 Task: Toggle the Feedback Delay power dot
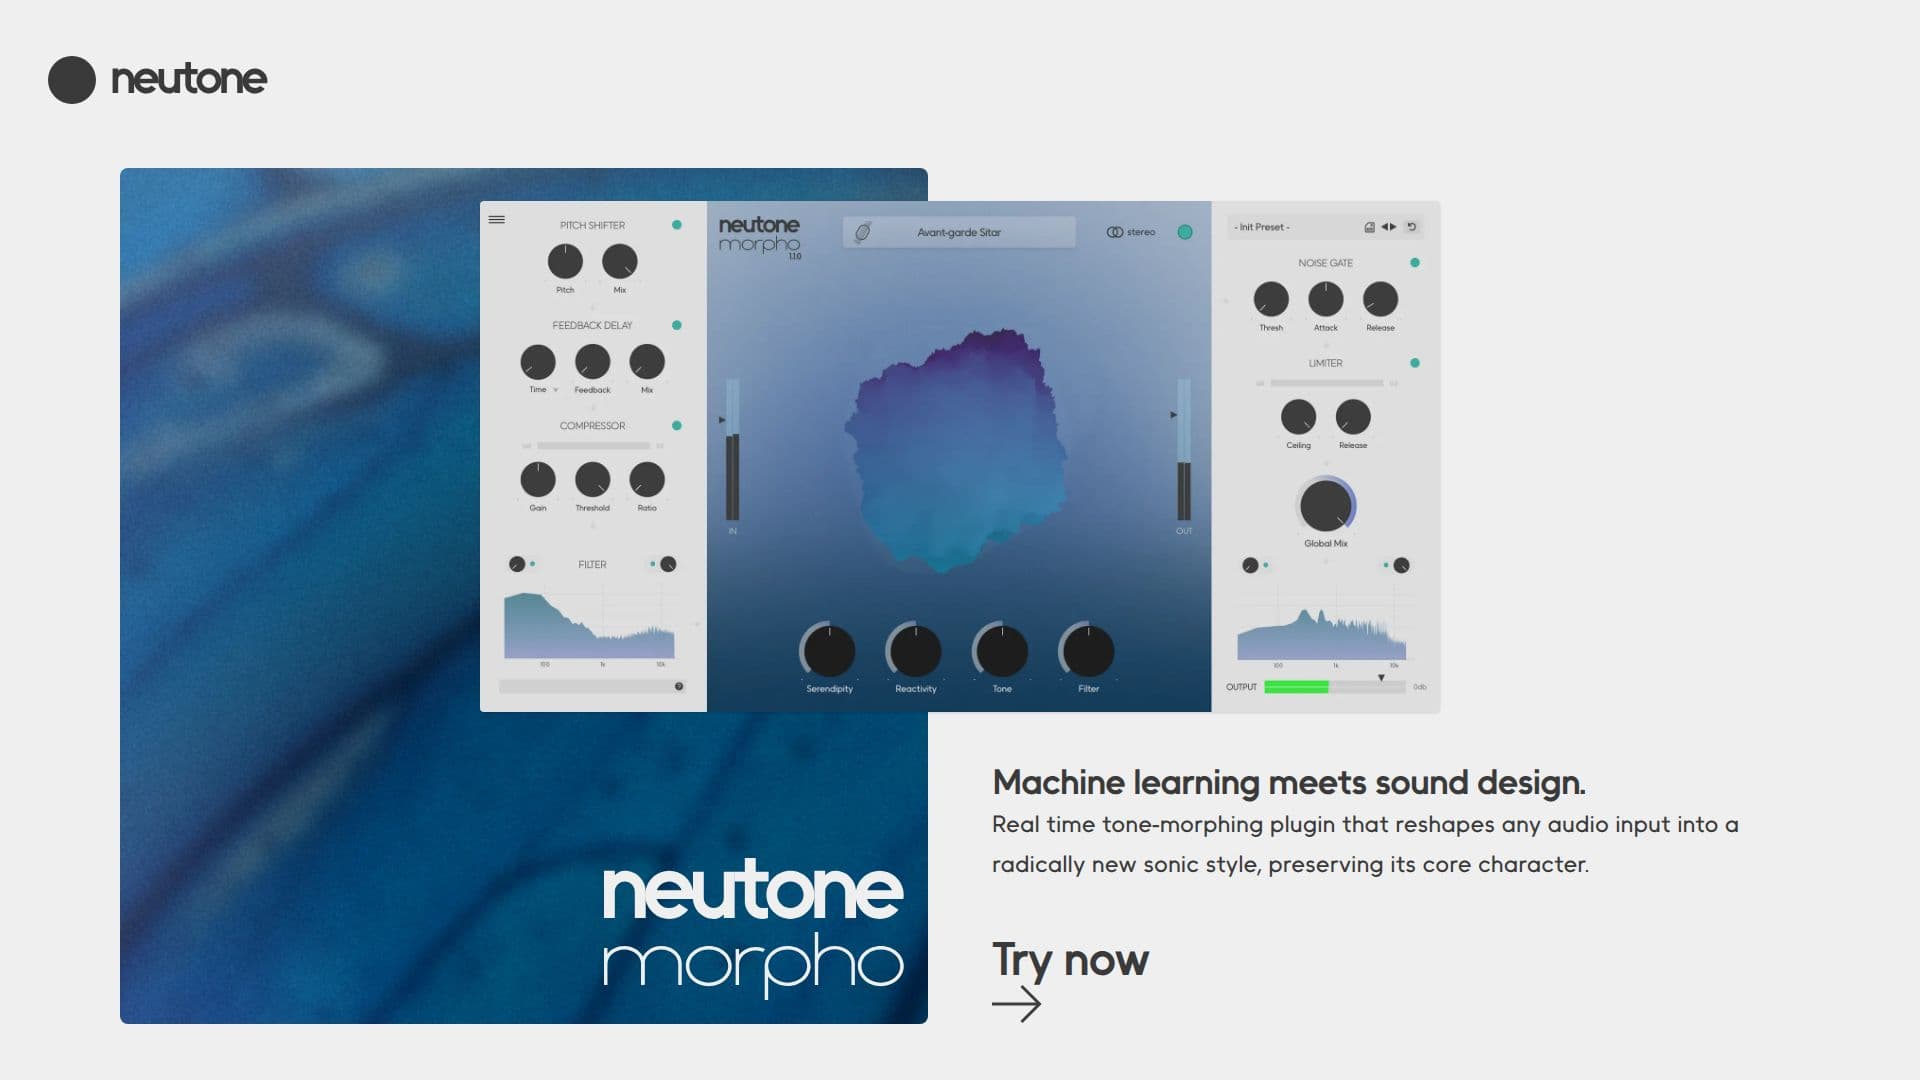click(677, 325)
